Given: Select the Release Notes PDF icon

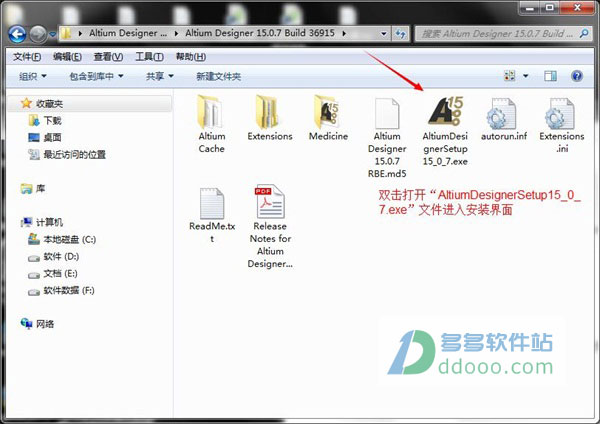Looking at the screenshot, I should click(270, 202).
